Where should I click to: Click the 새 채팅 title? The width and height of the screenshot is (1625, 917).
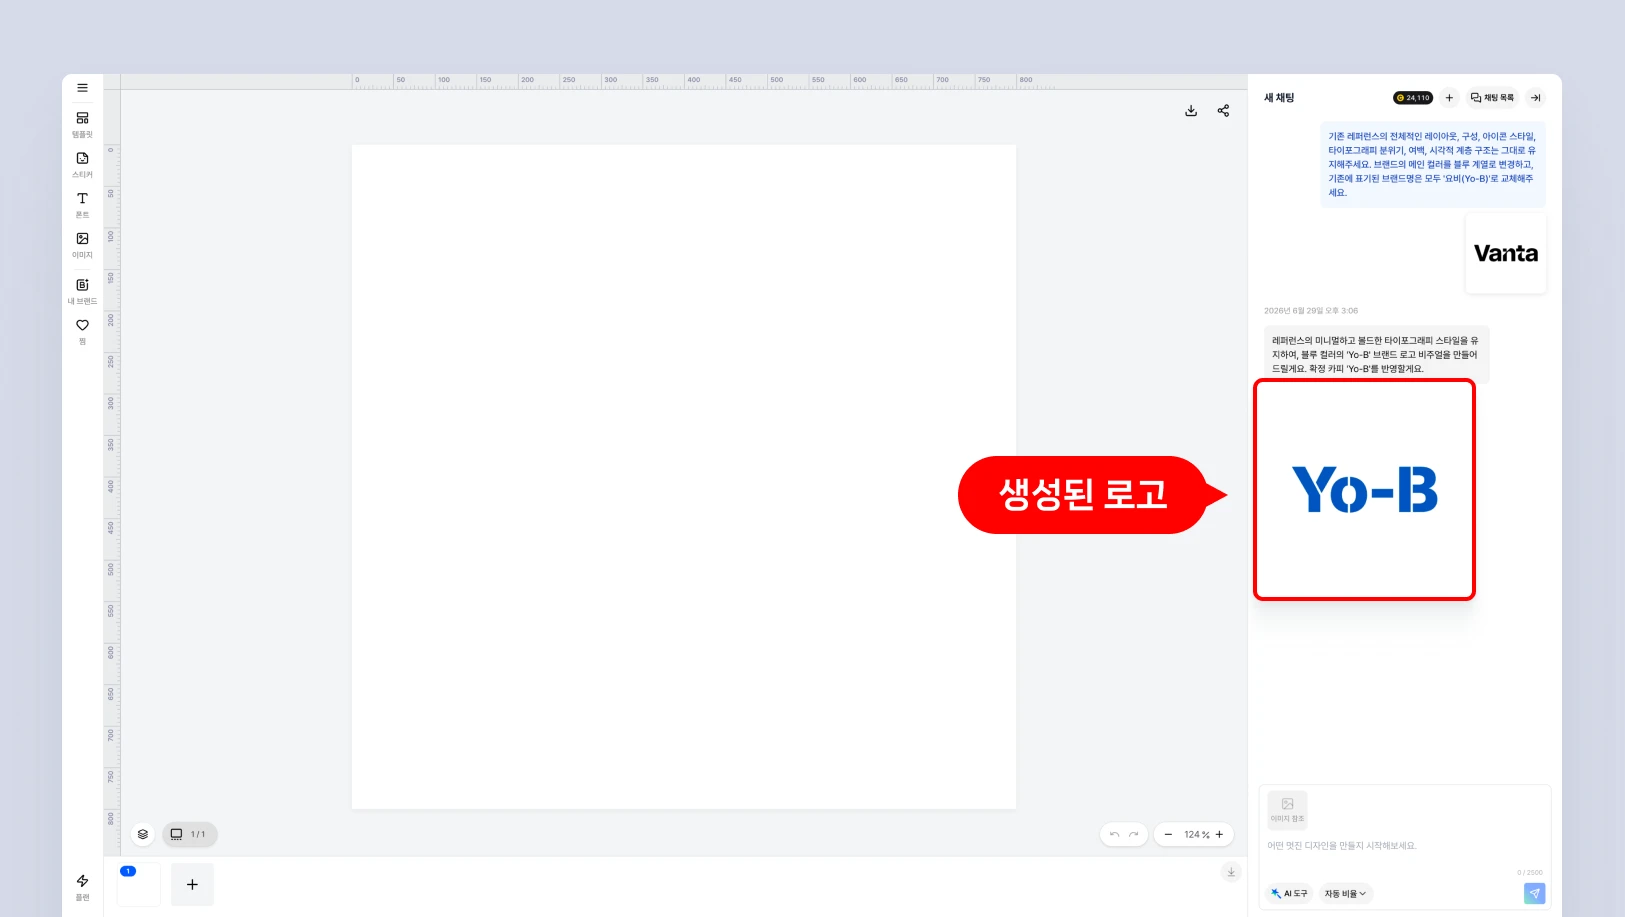(x=1279, y=98)
